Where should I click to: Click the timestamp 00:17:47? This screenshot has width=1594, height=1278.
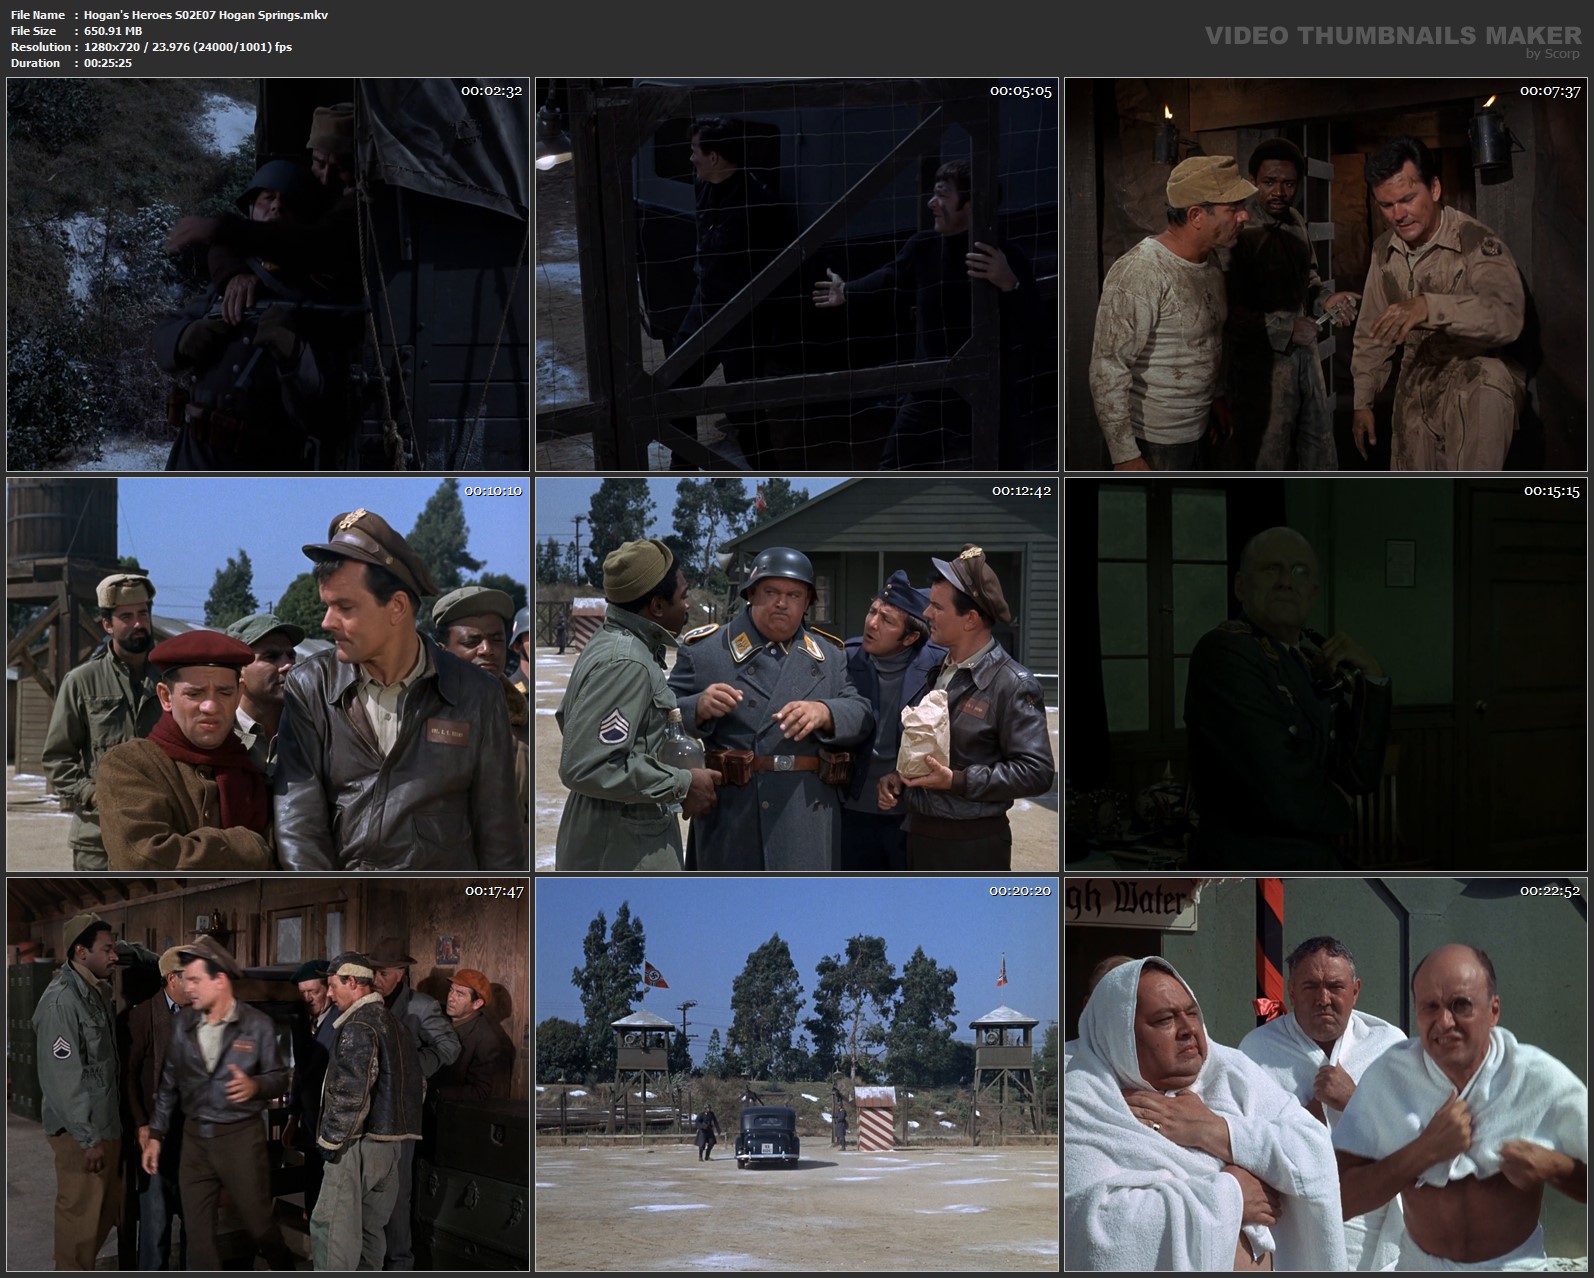click(492, 891)
